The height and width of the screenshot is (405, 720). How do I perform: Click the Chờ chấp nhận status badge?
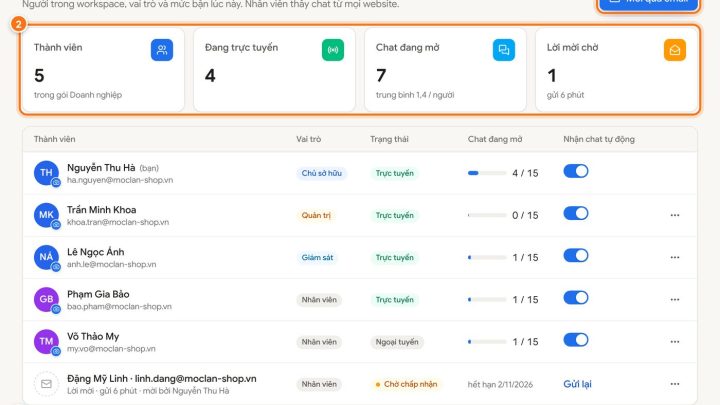pos(406,384)
